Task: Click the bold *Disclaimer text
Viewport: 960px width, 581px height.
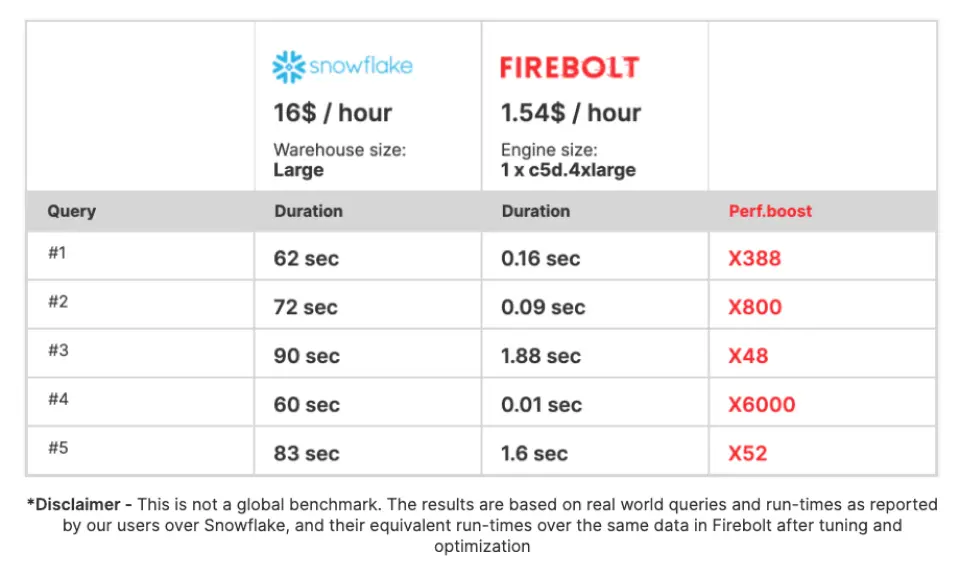Action: tap(78, 505)
